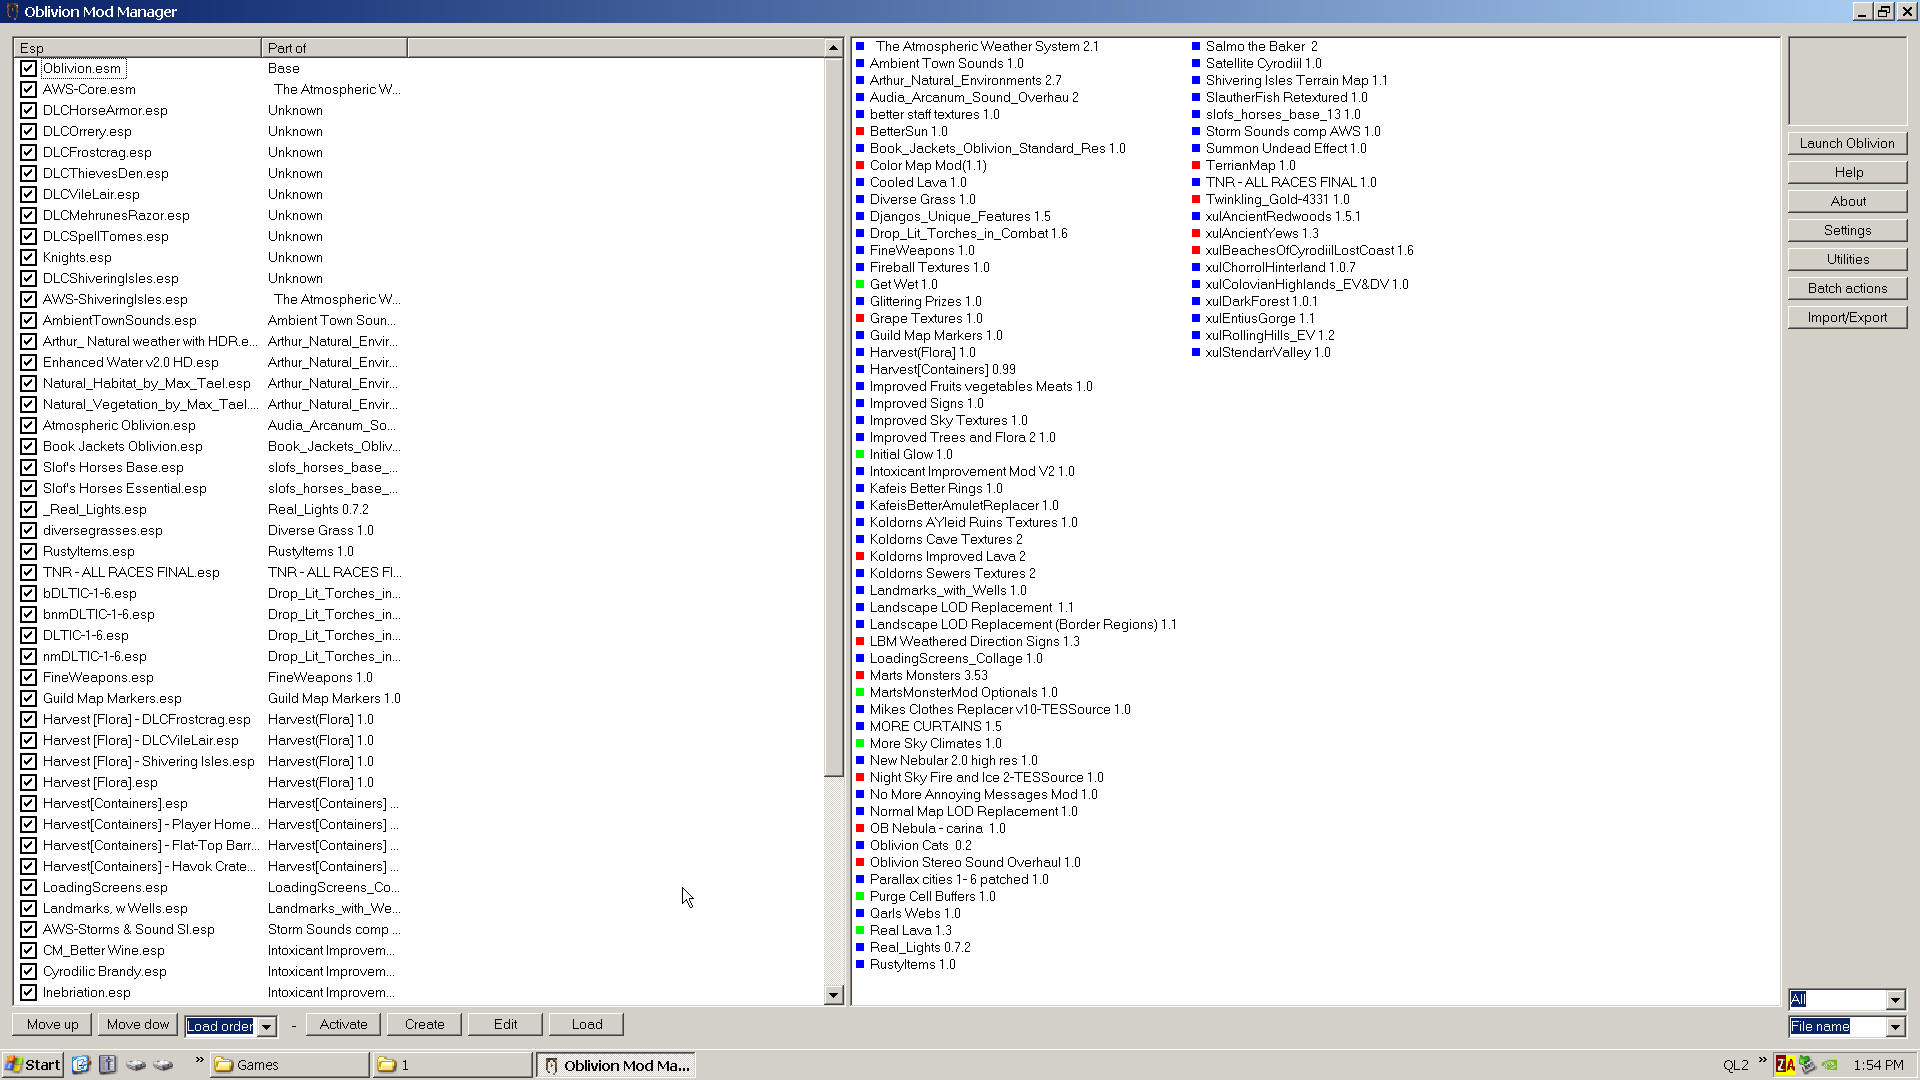Screen dimensions: 1920x1080
Task: Open the NVIDIA tray icon
Action: pyautogui.click(x=1829, y=1065)
